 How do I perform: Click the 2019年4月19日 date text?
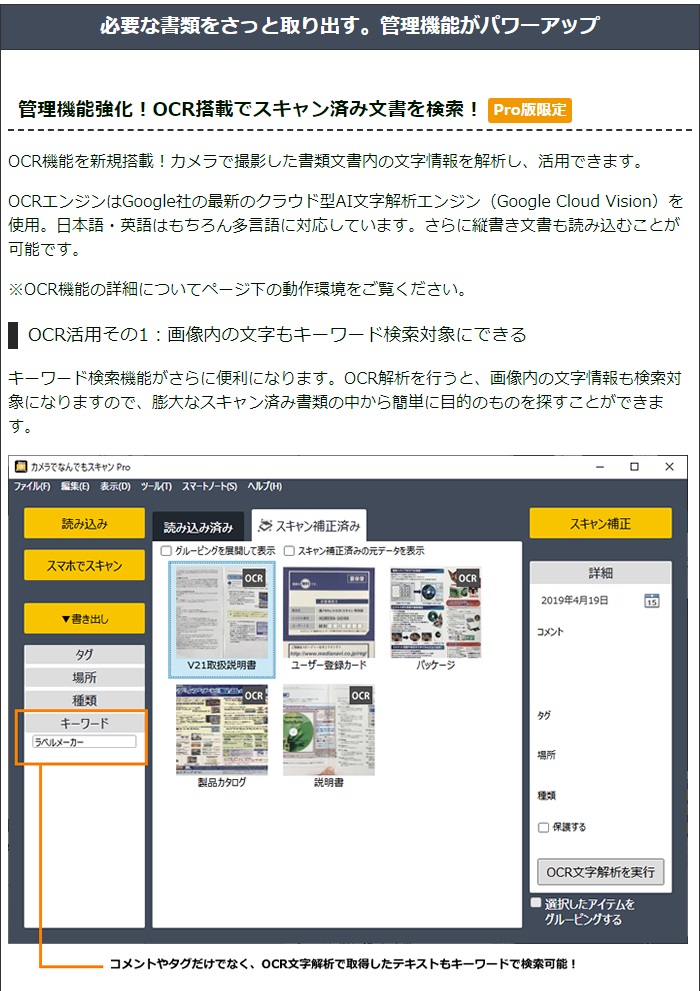point(574,600)
